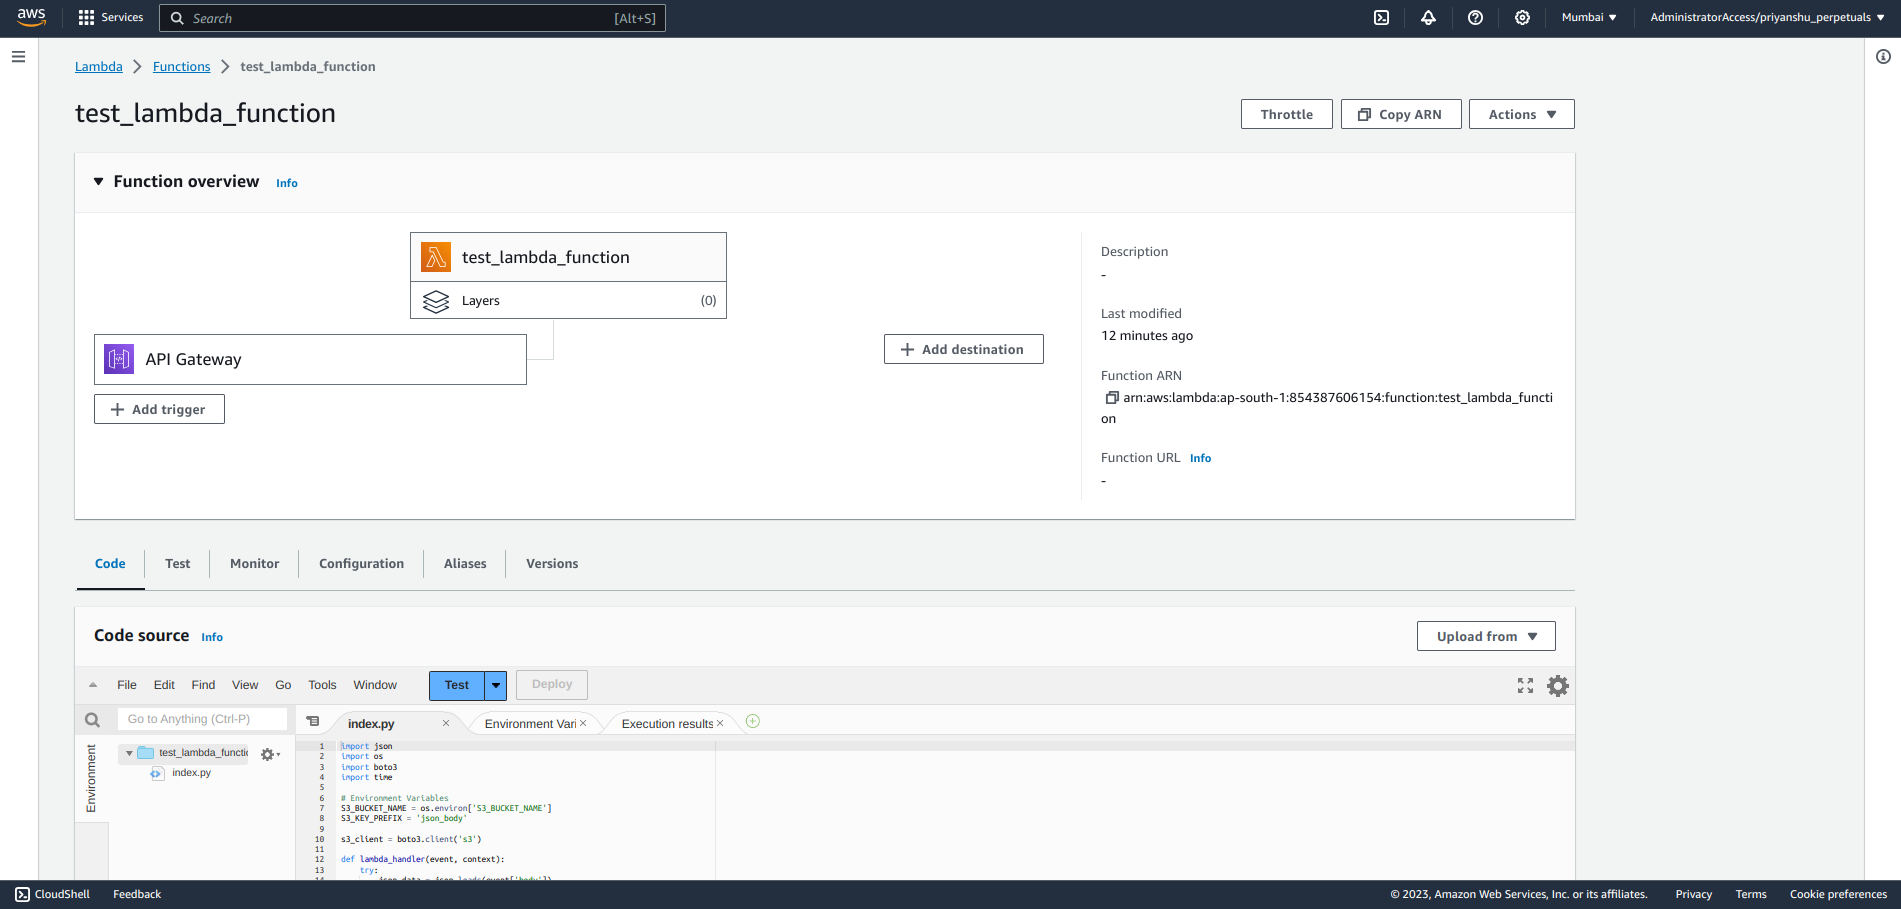Click the index.py file icon in tree

pyautogui.click(x=157, y=773)
